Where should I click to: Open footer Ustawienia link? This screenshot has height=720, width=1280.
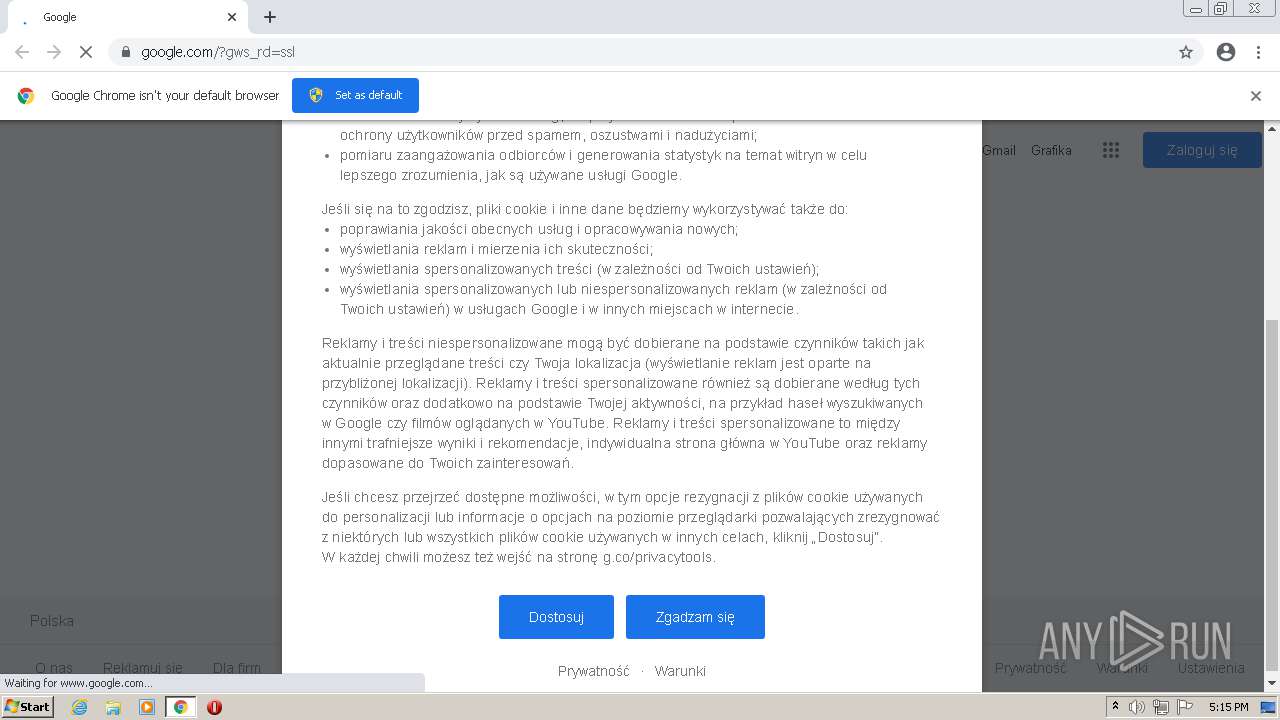1211,668
